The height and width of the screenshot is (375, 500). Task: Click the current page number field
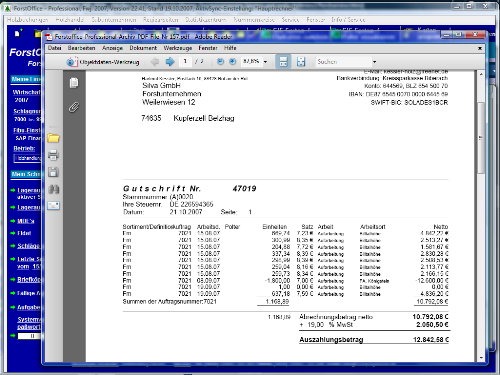tap(185, 61)
